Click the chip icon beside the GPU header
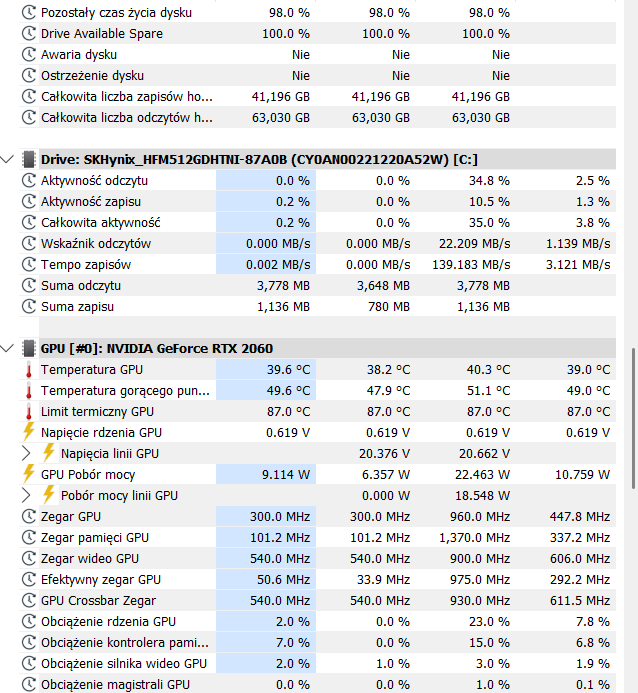 click(29, 348)
